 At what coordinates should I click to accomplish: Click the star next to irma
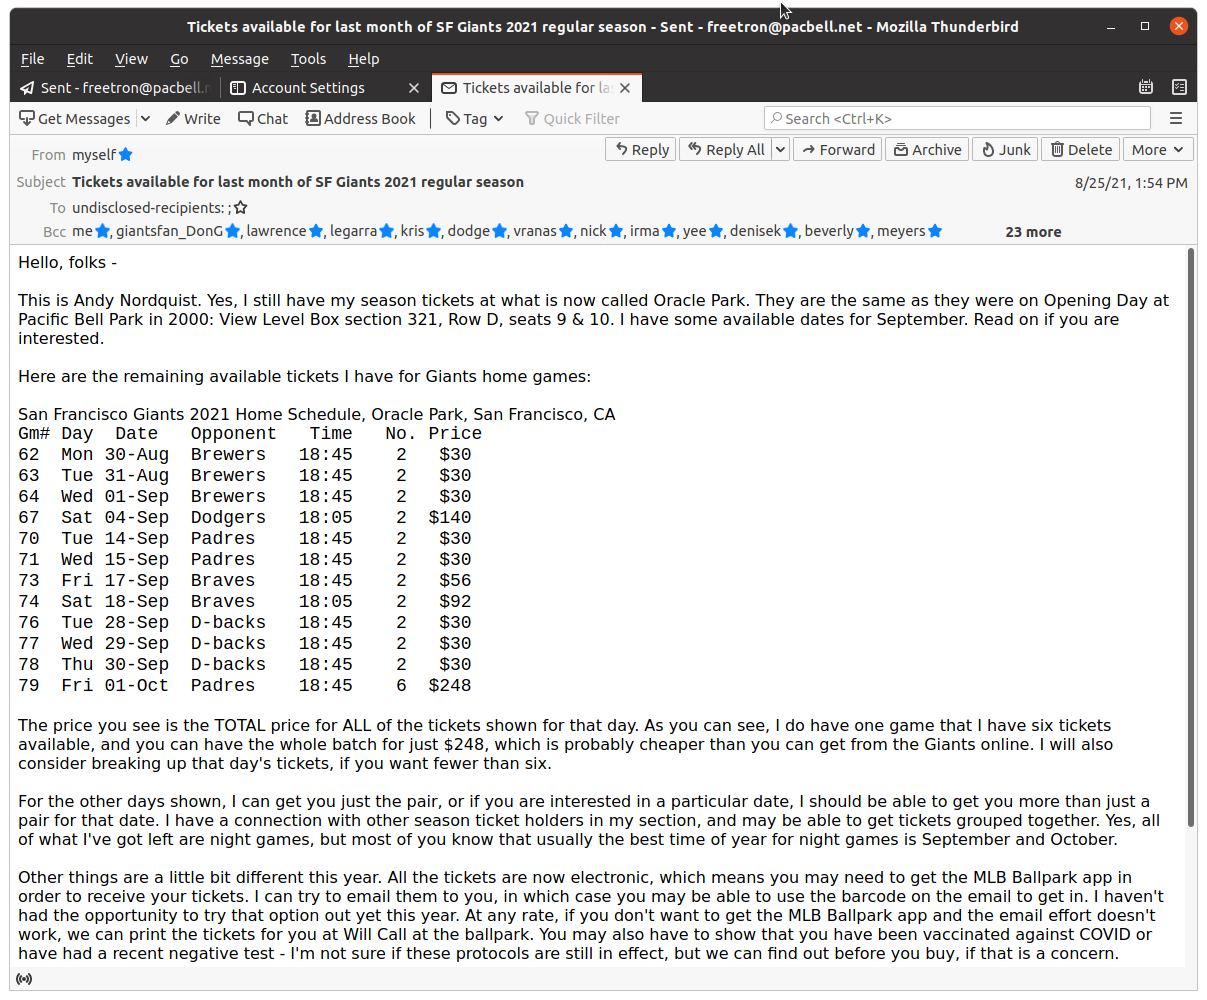click(669, 231)
